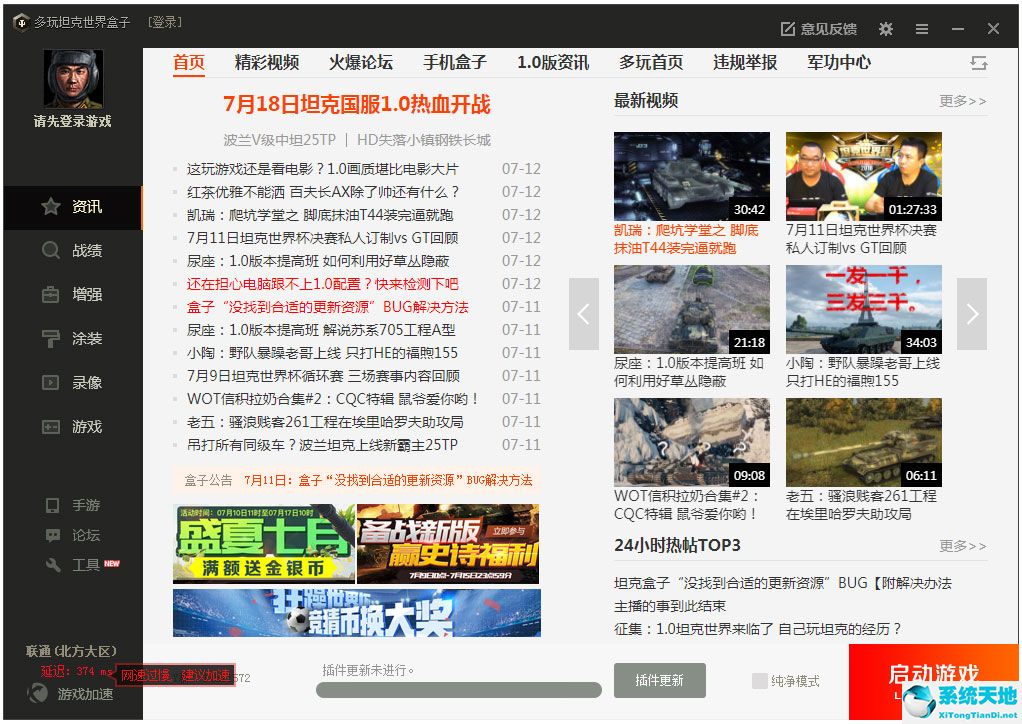Switch to the 精彩视频 tab
Viewport: 1022px width, 724px height.
(267, 63)
